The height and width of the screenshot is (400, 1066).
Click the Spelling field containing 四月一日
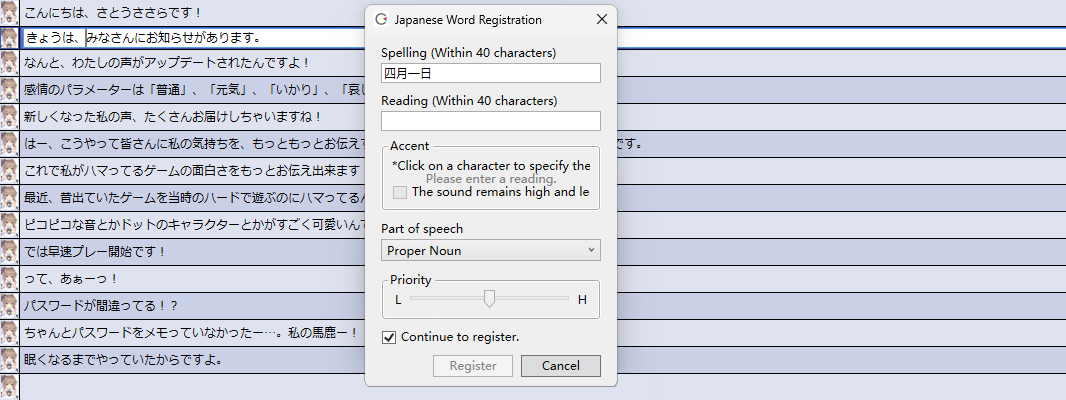tap(490, 73)
